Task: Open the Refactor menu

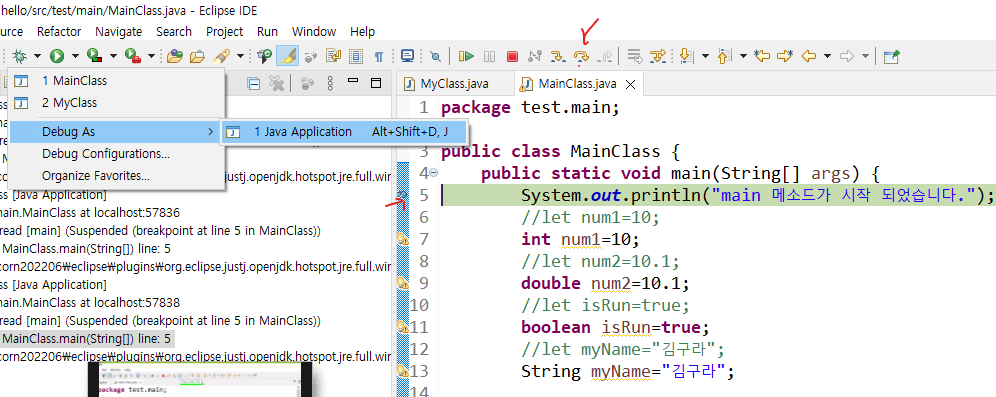Action: 59,31
